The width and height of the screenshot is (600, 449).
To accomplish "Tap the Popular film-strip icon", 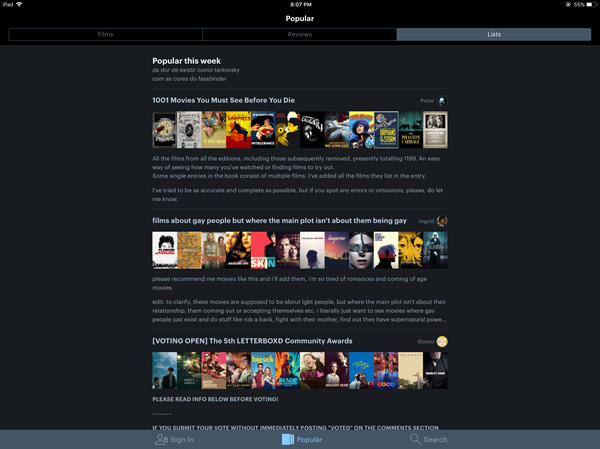I will pos(288,439).
